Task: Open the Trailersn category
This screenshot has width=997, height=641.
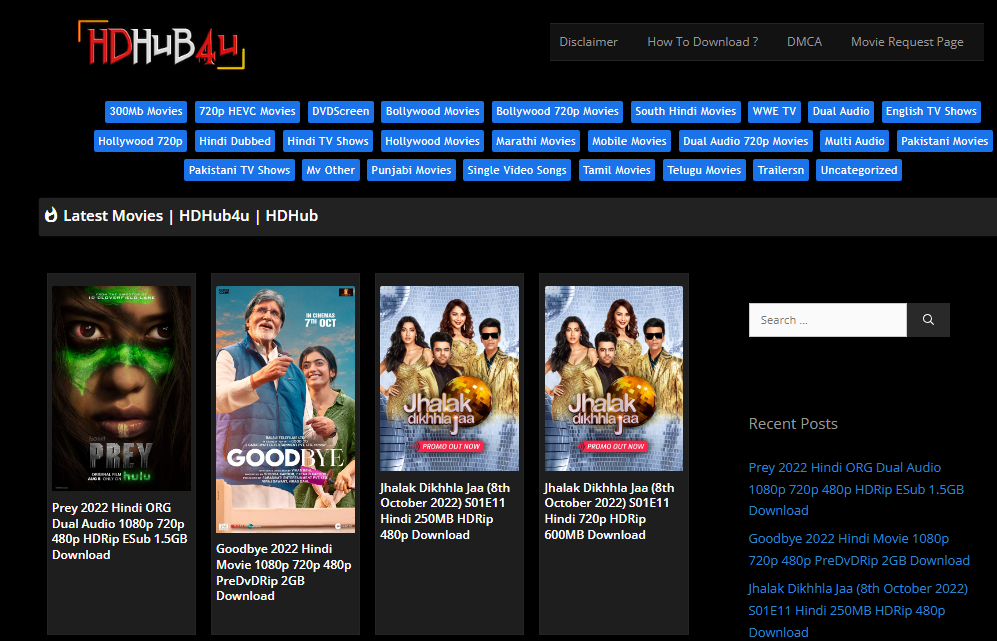Action: (781, 170)
